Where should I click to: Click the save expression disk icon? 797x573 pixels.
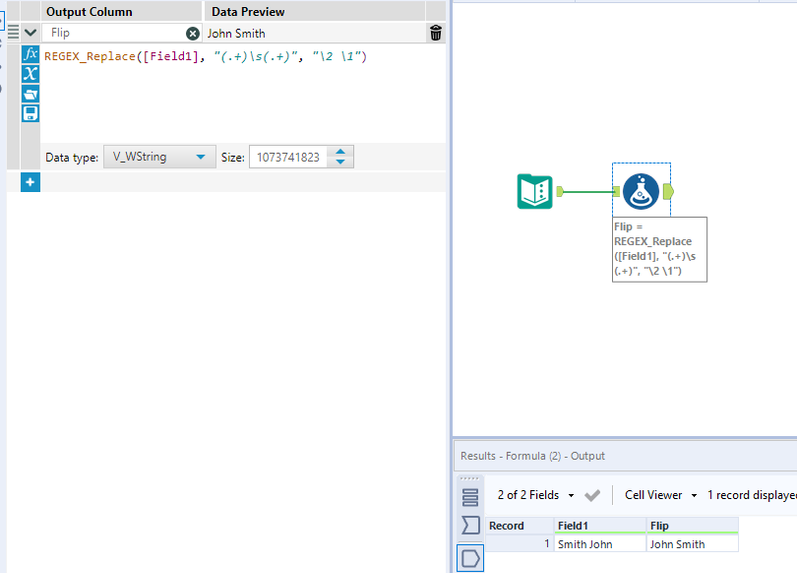click(x=30, y=113)
